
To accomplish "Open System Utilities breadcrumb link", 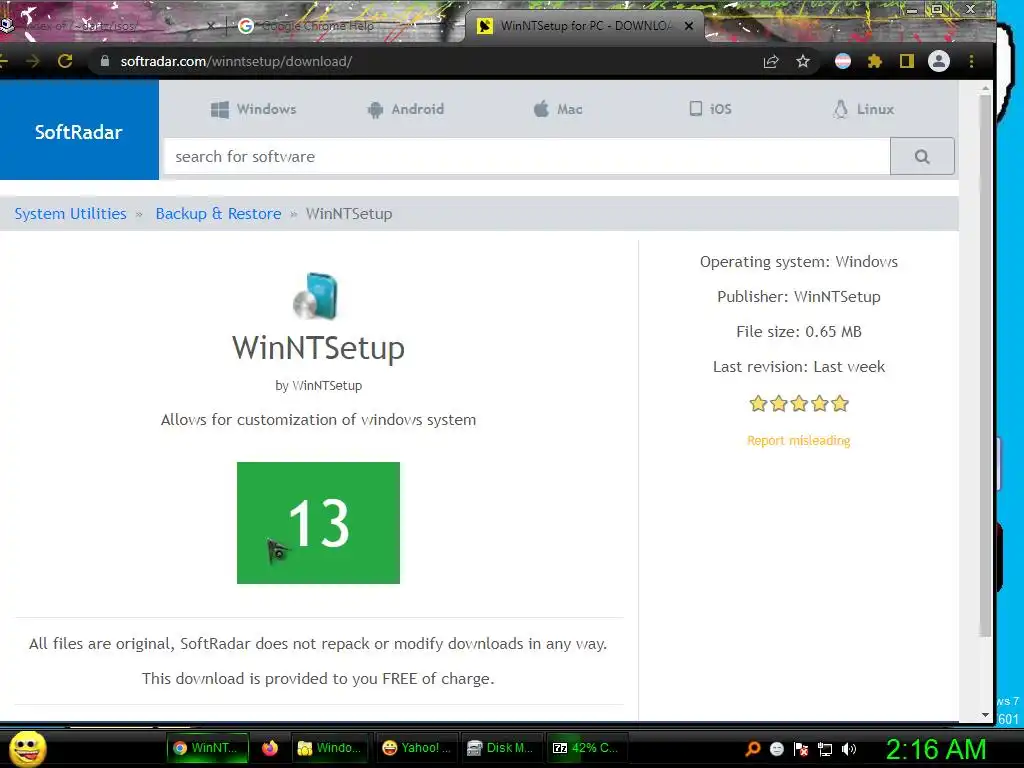I will (71, 214).
